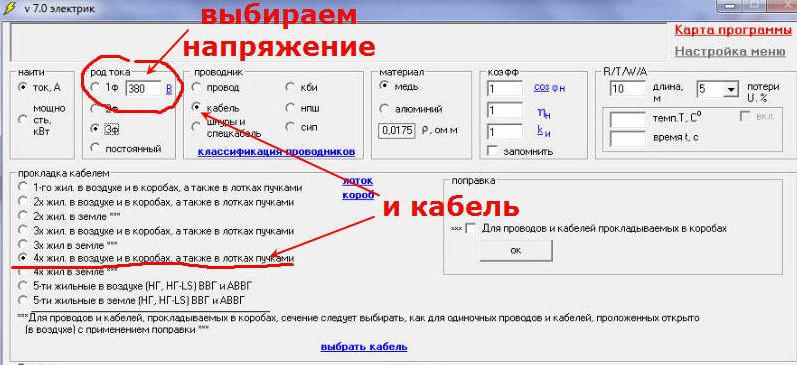797x365 pixels.
Task: Select 'алюминий' material radio button
Action: point(384,108)
